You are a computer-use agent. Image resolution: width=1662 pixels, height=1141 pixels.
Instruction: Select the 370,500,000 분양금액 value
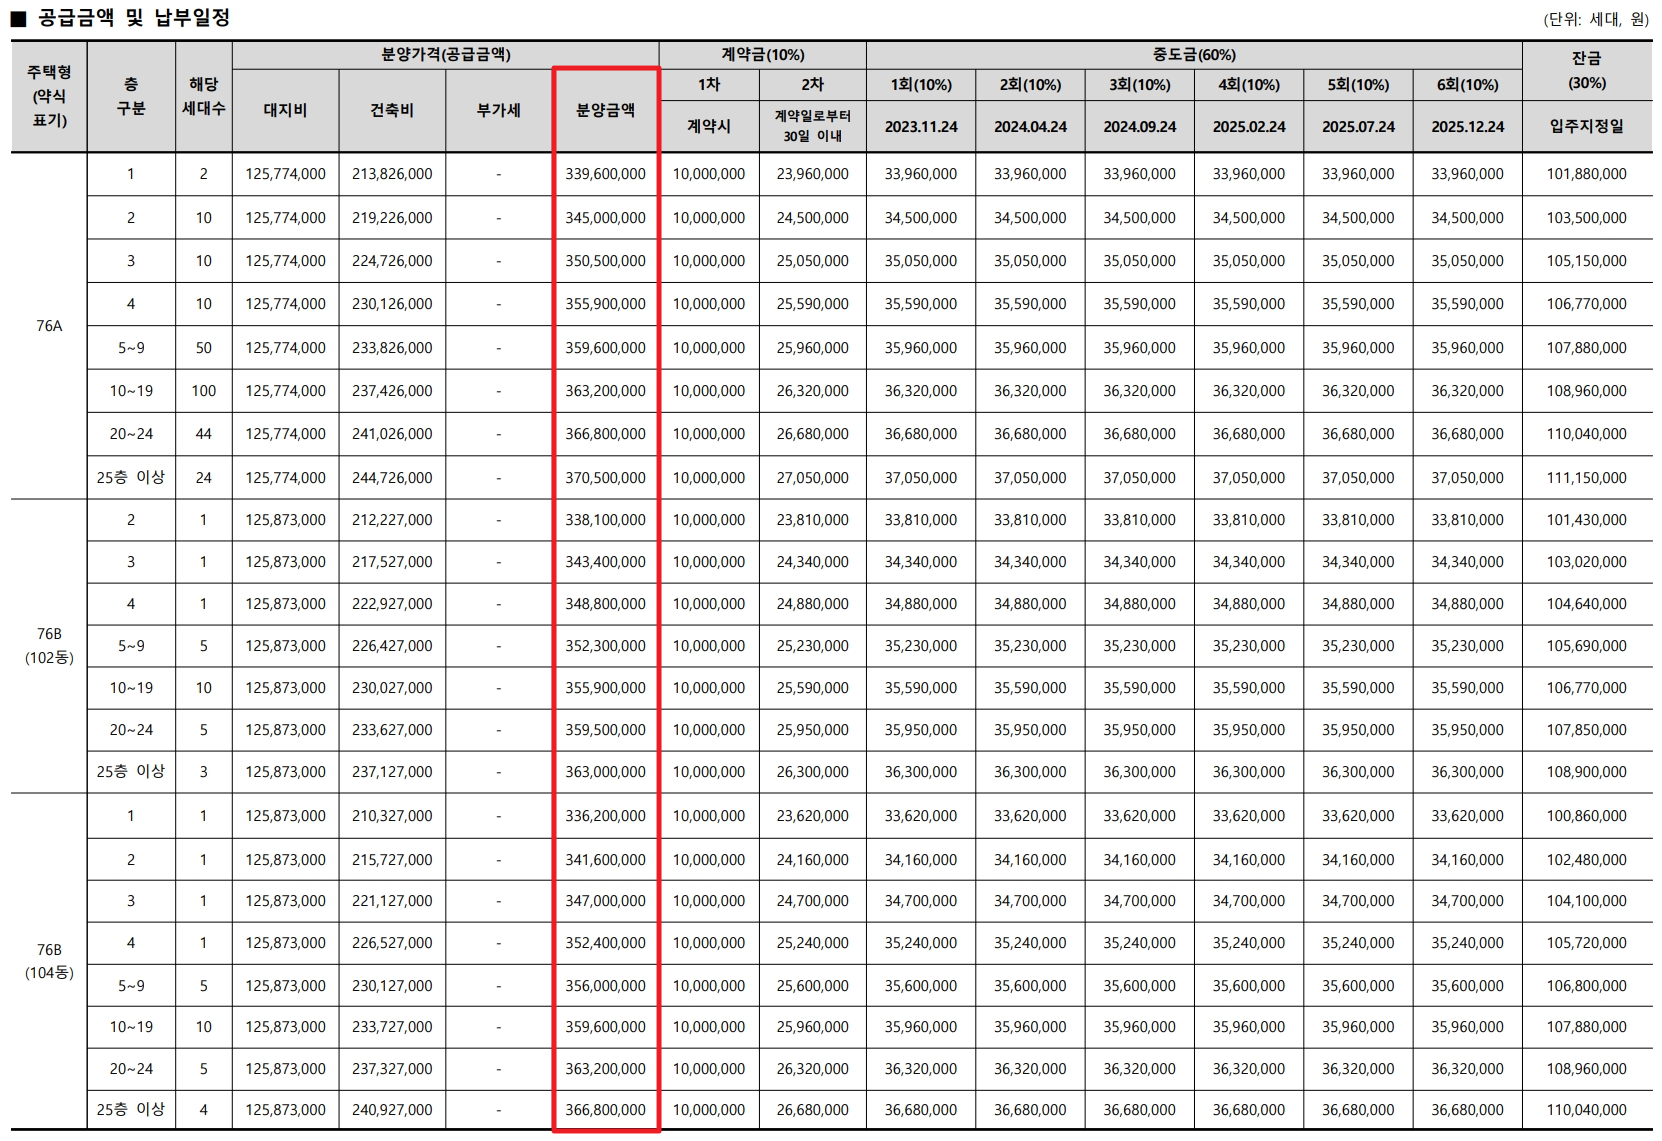tap(605, 478)
